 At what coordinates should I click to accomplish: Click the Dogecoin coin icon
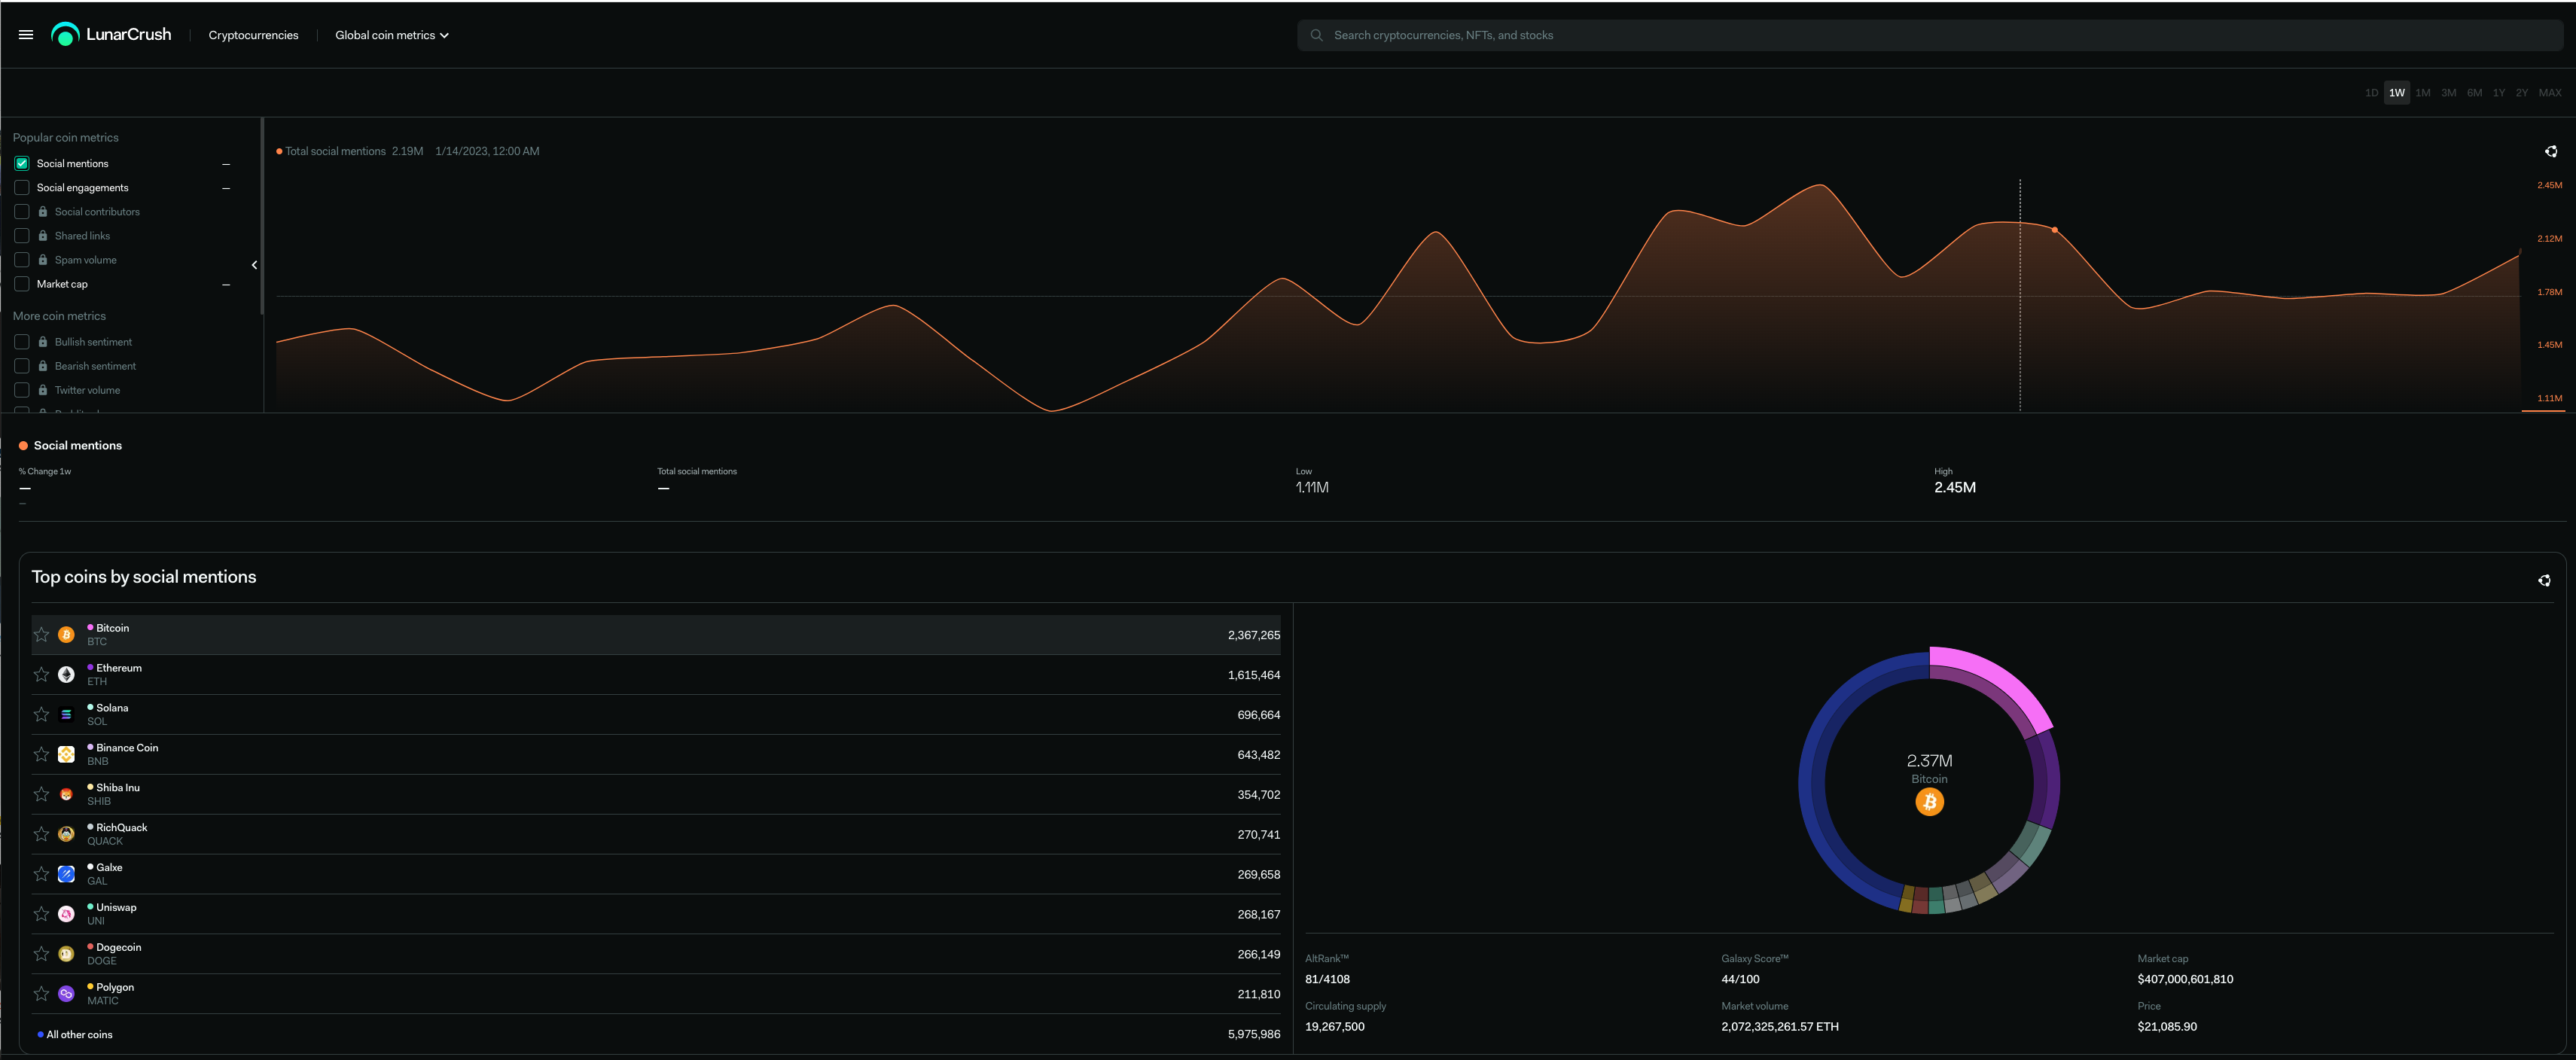[66, 954]
